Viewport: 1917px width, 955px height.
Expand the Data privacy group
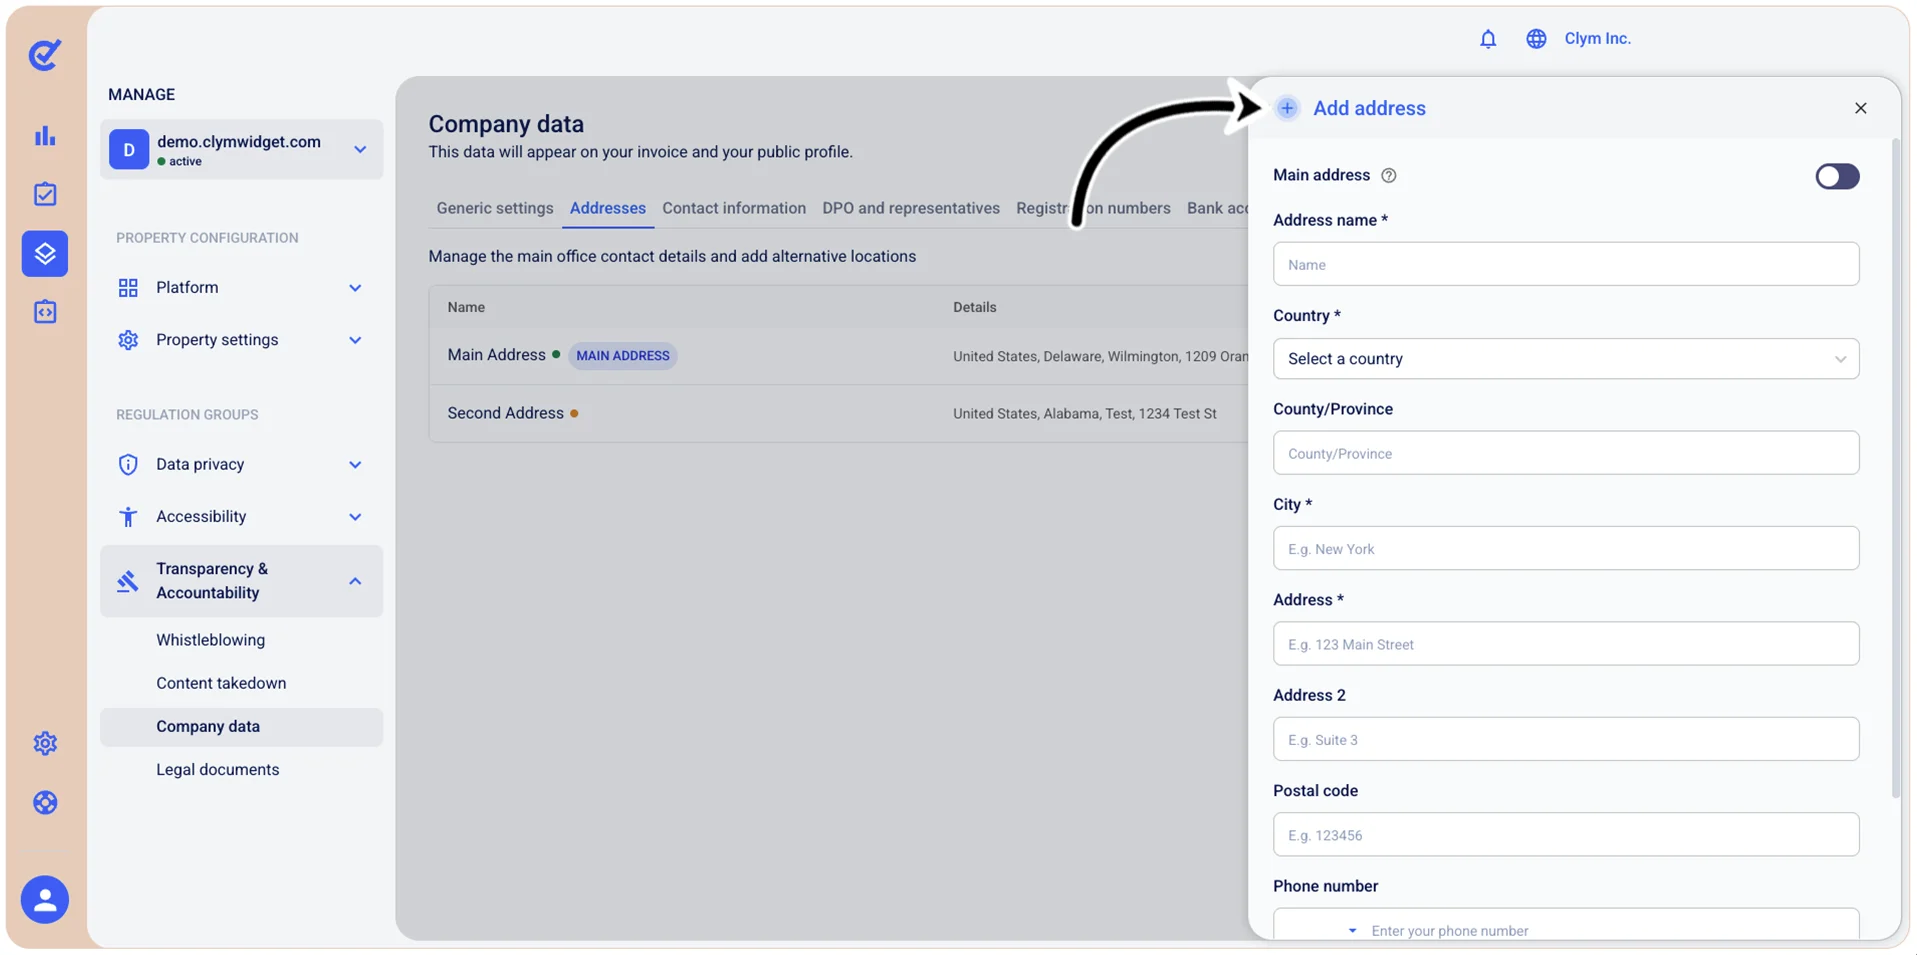coord(355,464)
